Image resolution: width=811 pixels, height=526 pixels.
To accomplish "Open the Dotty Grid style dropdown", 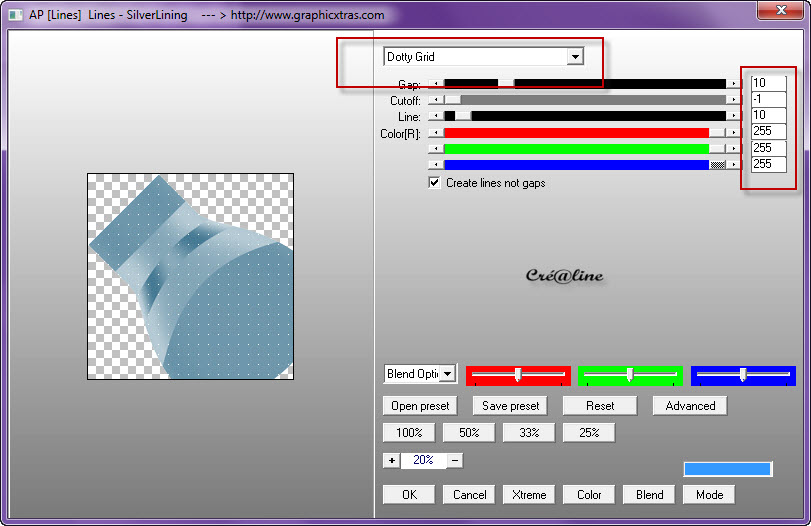I will tap(574, 57).
